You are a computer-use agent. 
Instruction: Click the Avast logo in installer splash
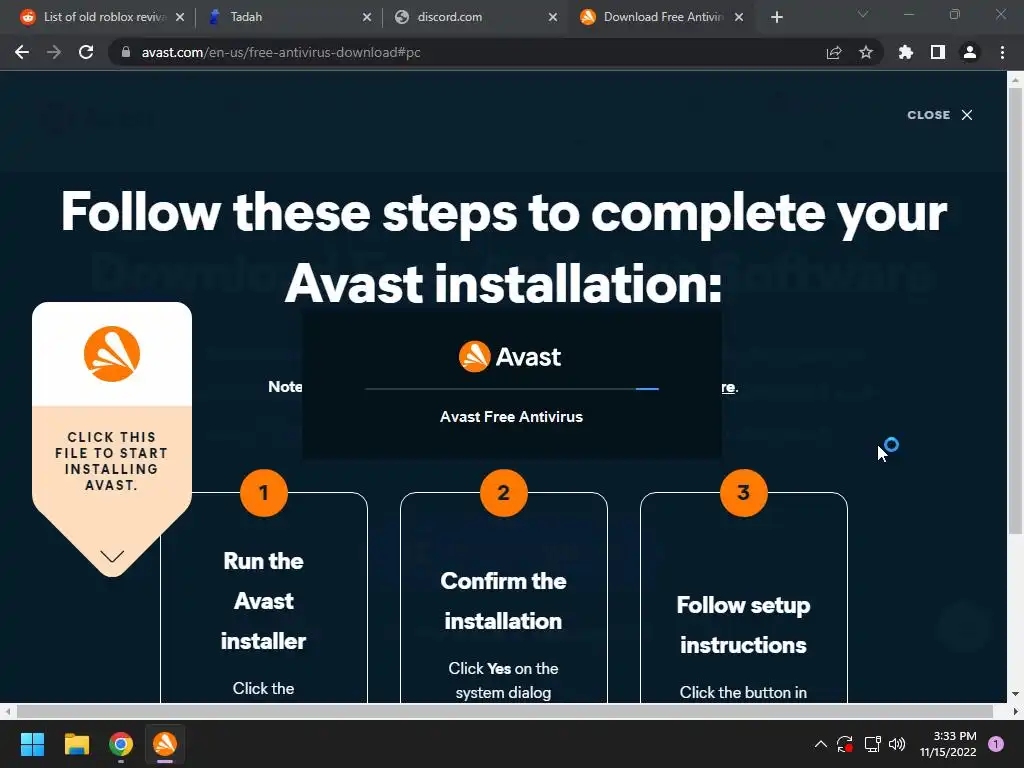pos(510,357)
